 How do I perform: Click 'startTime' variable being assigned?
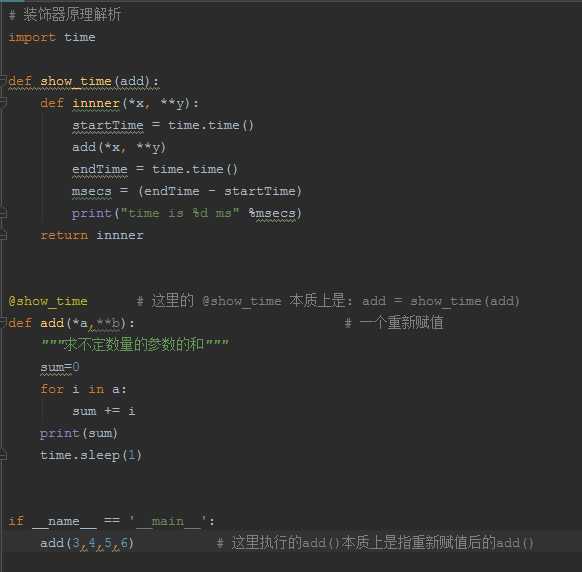[108, 125]
